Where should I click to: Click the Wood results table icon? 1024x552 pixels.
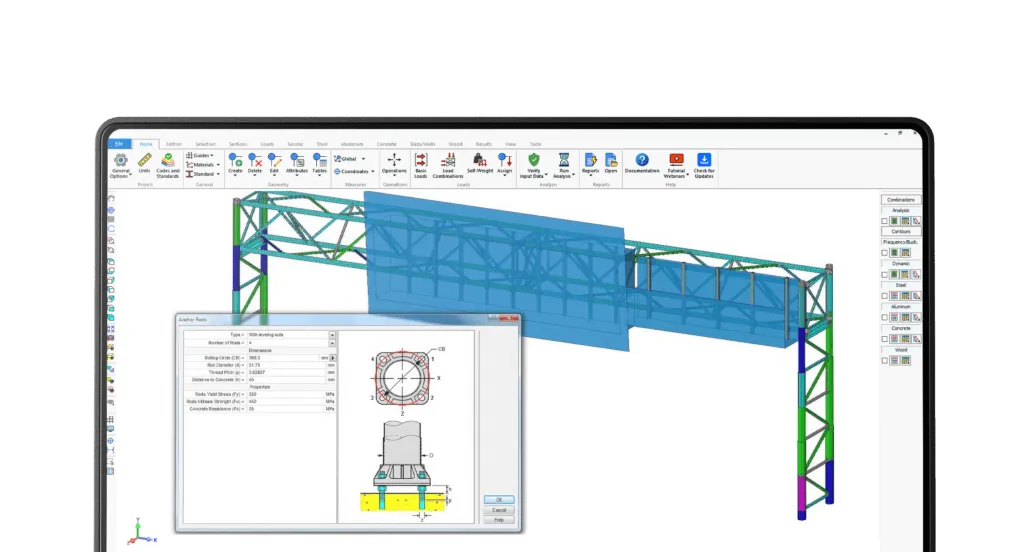point(905,361)
